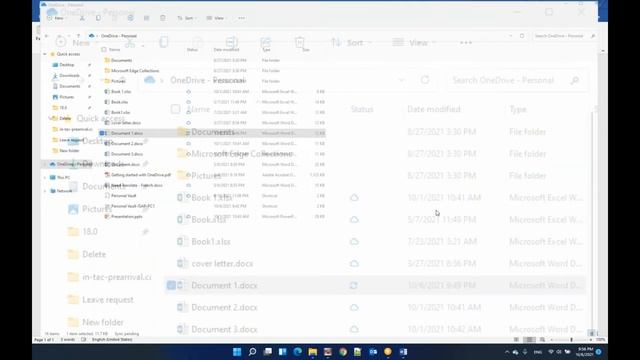This screenshot has width=640, height=360.
Task: Select Getting started with OneDrive.pdf in small list
Action: click(141, 175)
